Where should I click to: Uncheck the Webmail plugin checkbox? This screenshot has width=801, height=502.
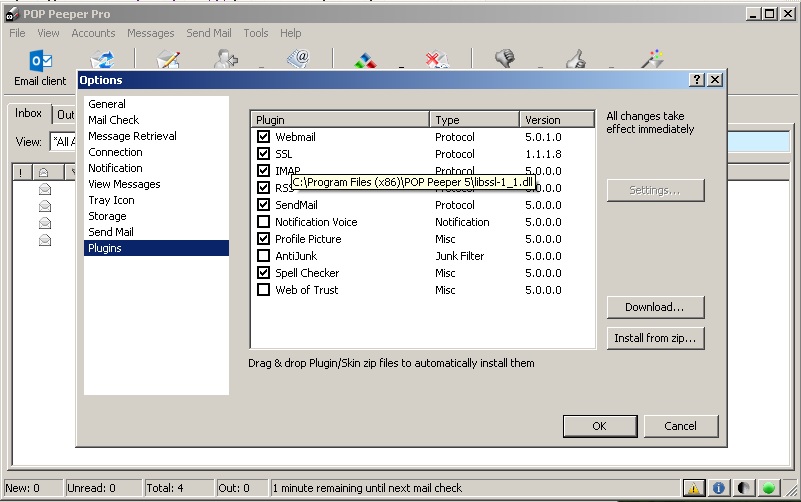[x=264, y=136]
